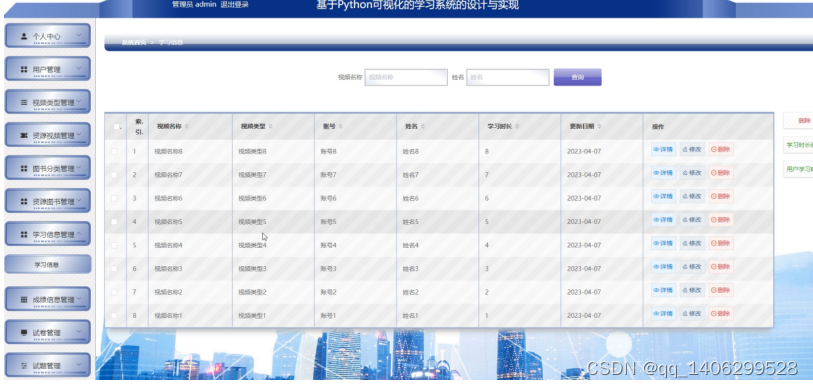Sort by 更新日期 column arrows
This screenshot has height=388, width=813.
(x=599, y=126)
